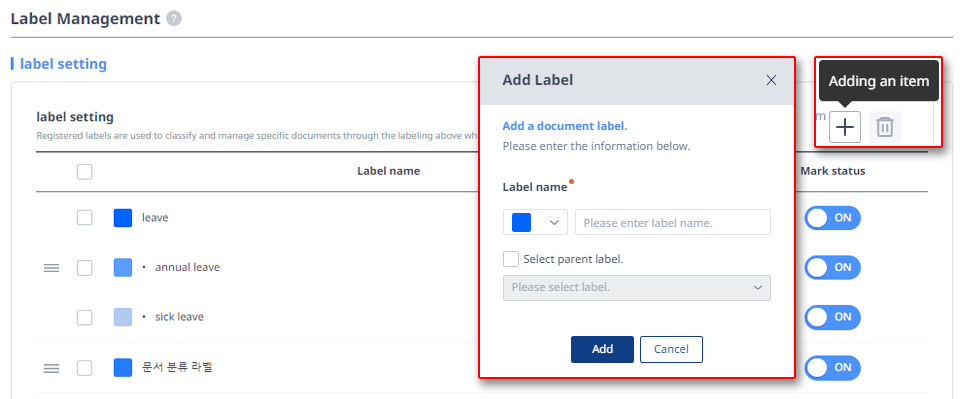
Task: Toggle mark status for sick leave
Action: tap(833, 317)
